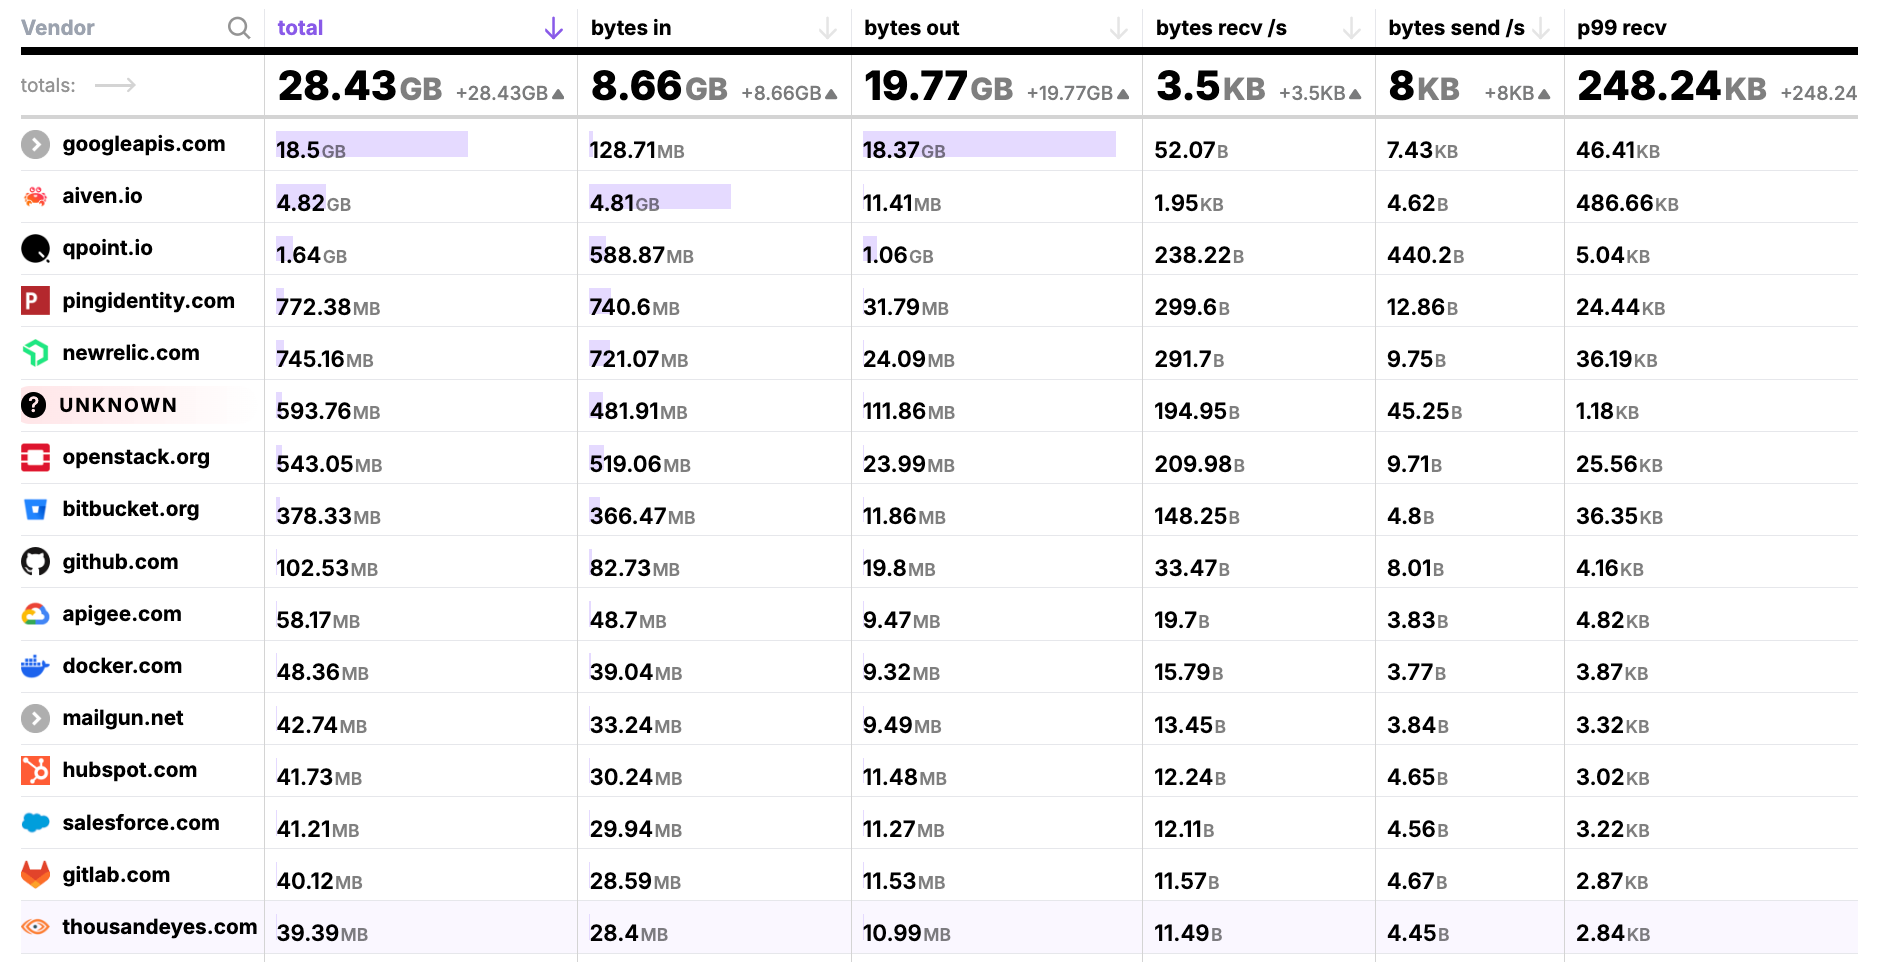Click the hubspot.com orange logo icon

[36, 770]
